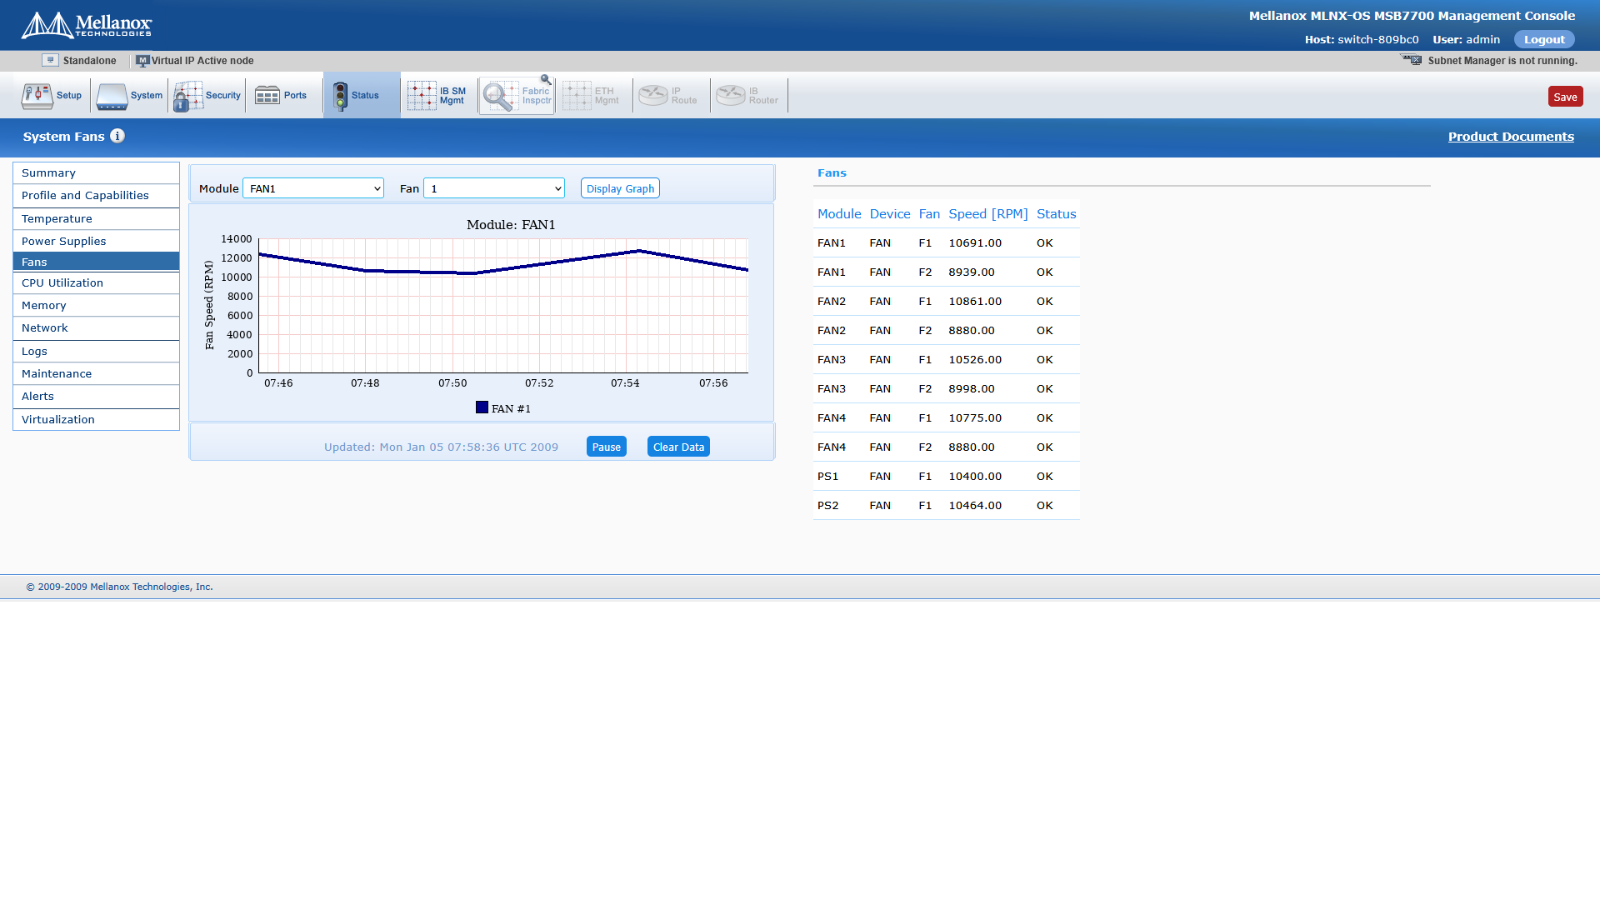This screenshot has height=900, width=1600.
Task: Click the 10526.00 speed value
Action: (975, 360)
